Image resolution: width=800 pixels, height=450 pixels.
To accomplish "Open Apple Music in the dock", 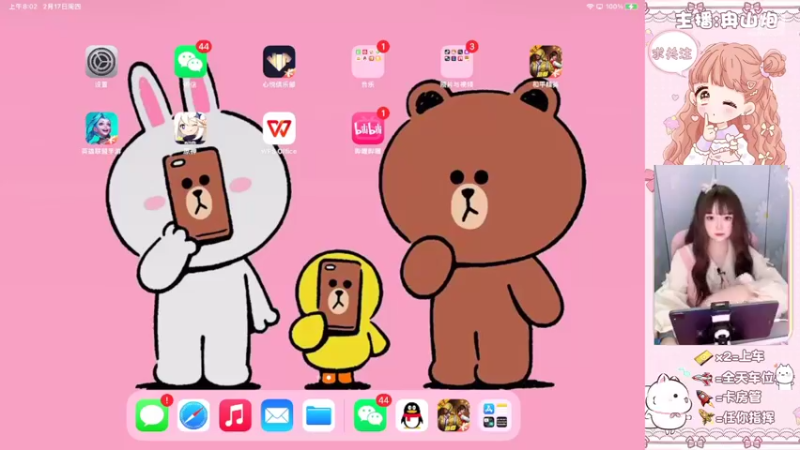I will (235, 415).
